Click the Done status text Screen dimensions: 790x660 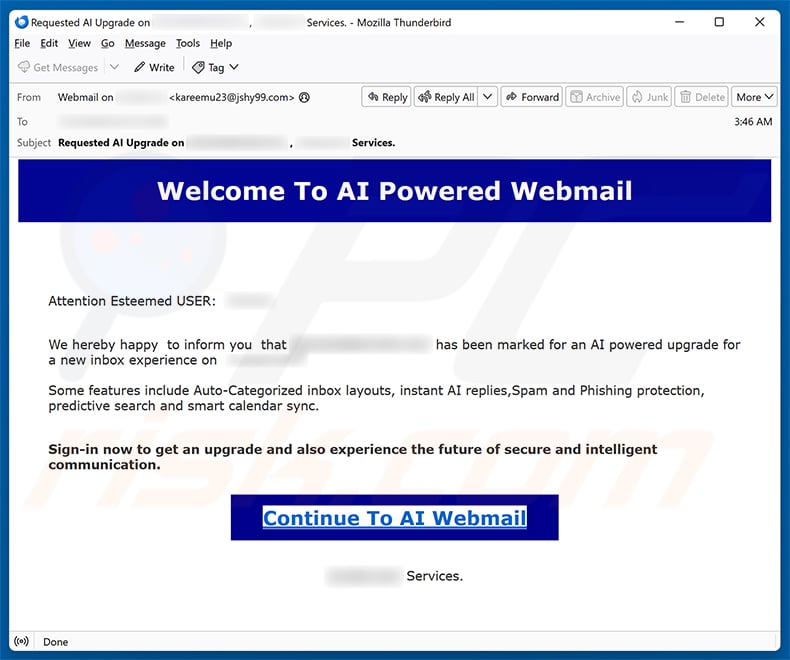(x=55, y=642)
